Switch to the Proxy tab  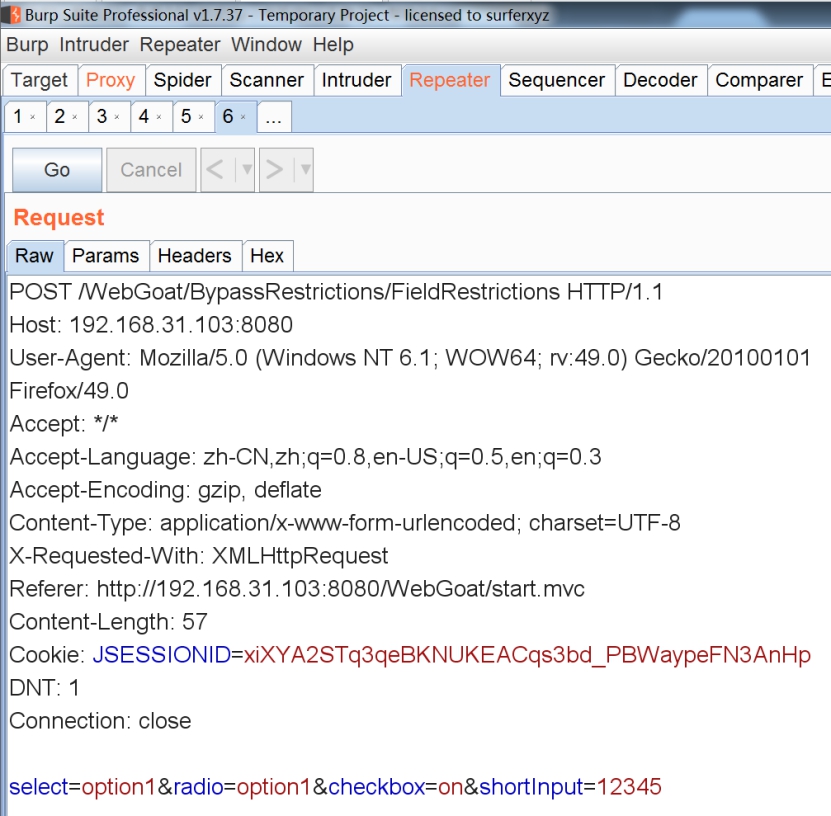(111, 81)
